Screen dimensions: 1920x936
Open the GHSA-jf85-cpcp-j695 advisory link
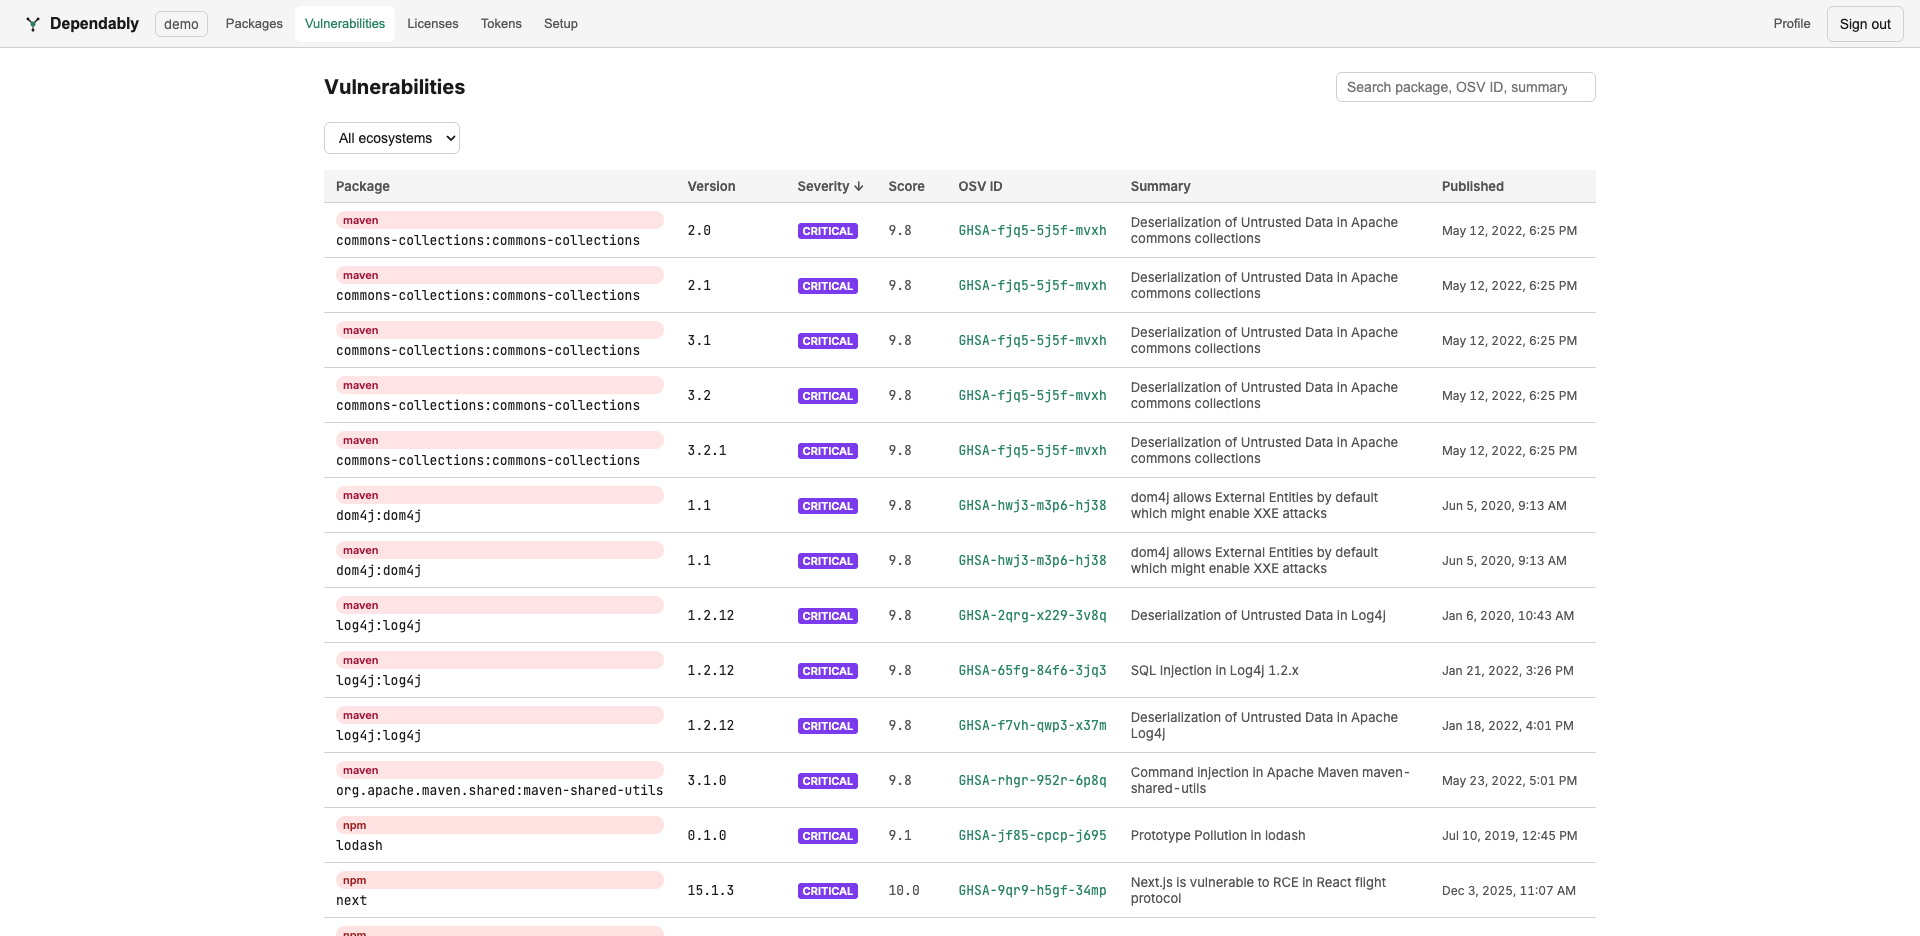click(1032, 836)
